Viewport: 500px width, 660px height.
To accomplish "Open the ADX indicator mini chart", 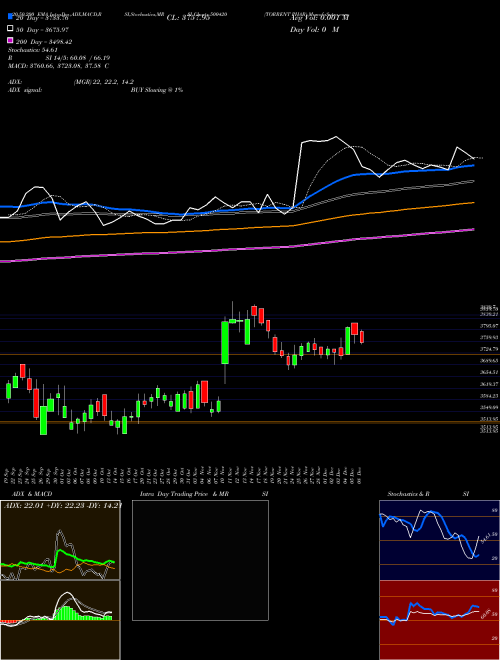I will pyautogui.click(x=60, y=540).
